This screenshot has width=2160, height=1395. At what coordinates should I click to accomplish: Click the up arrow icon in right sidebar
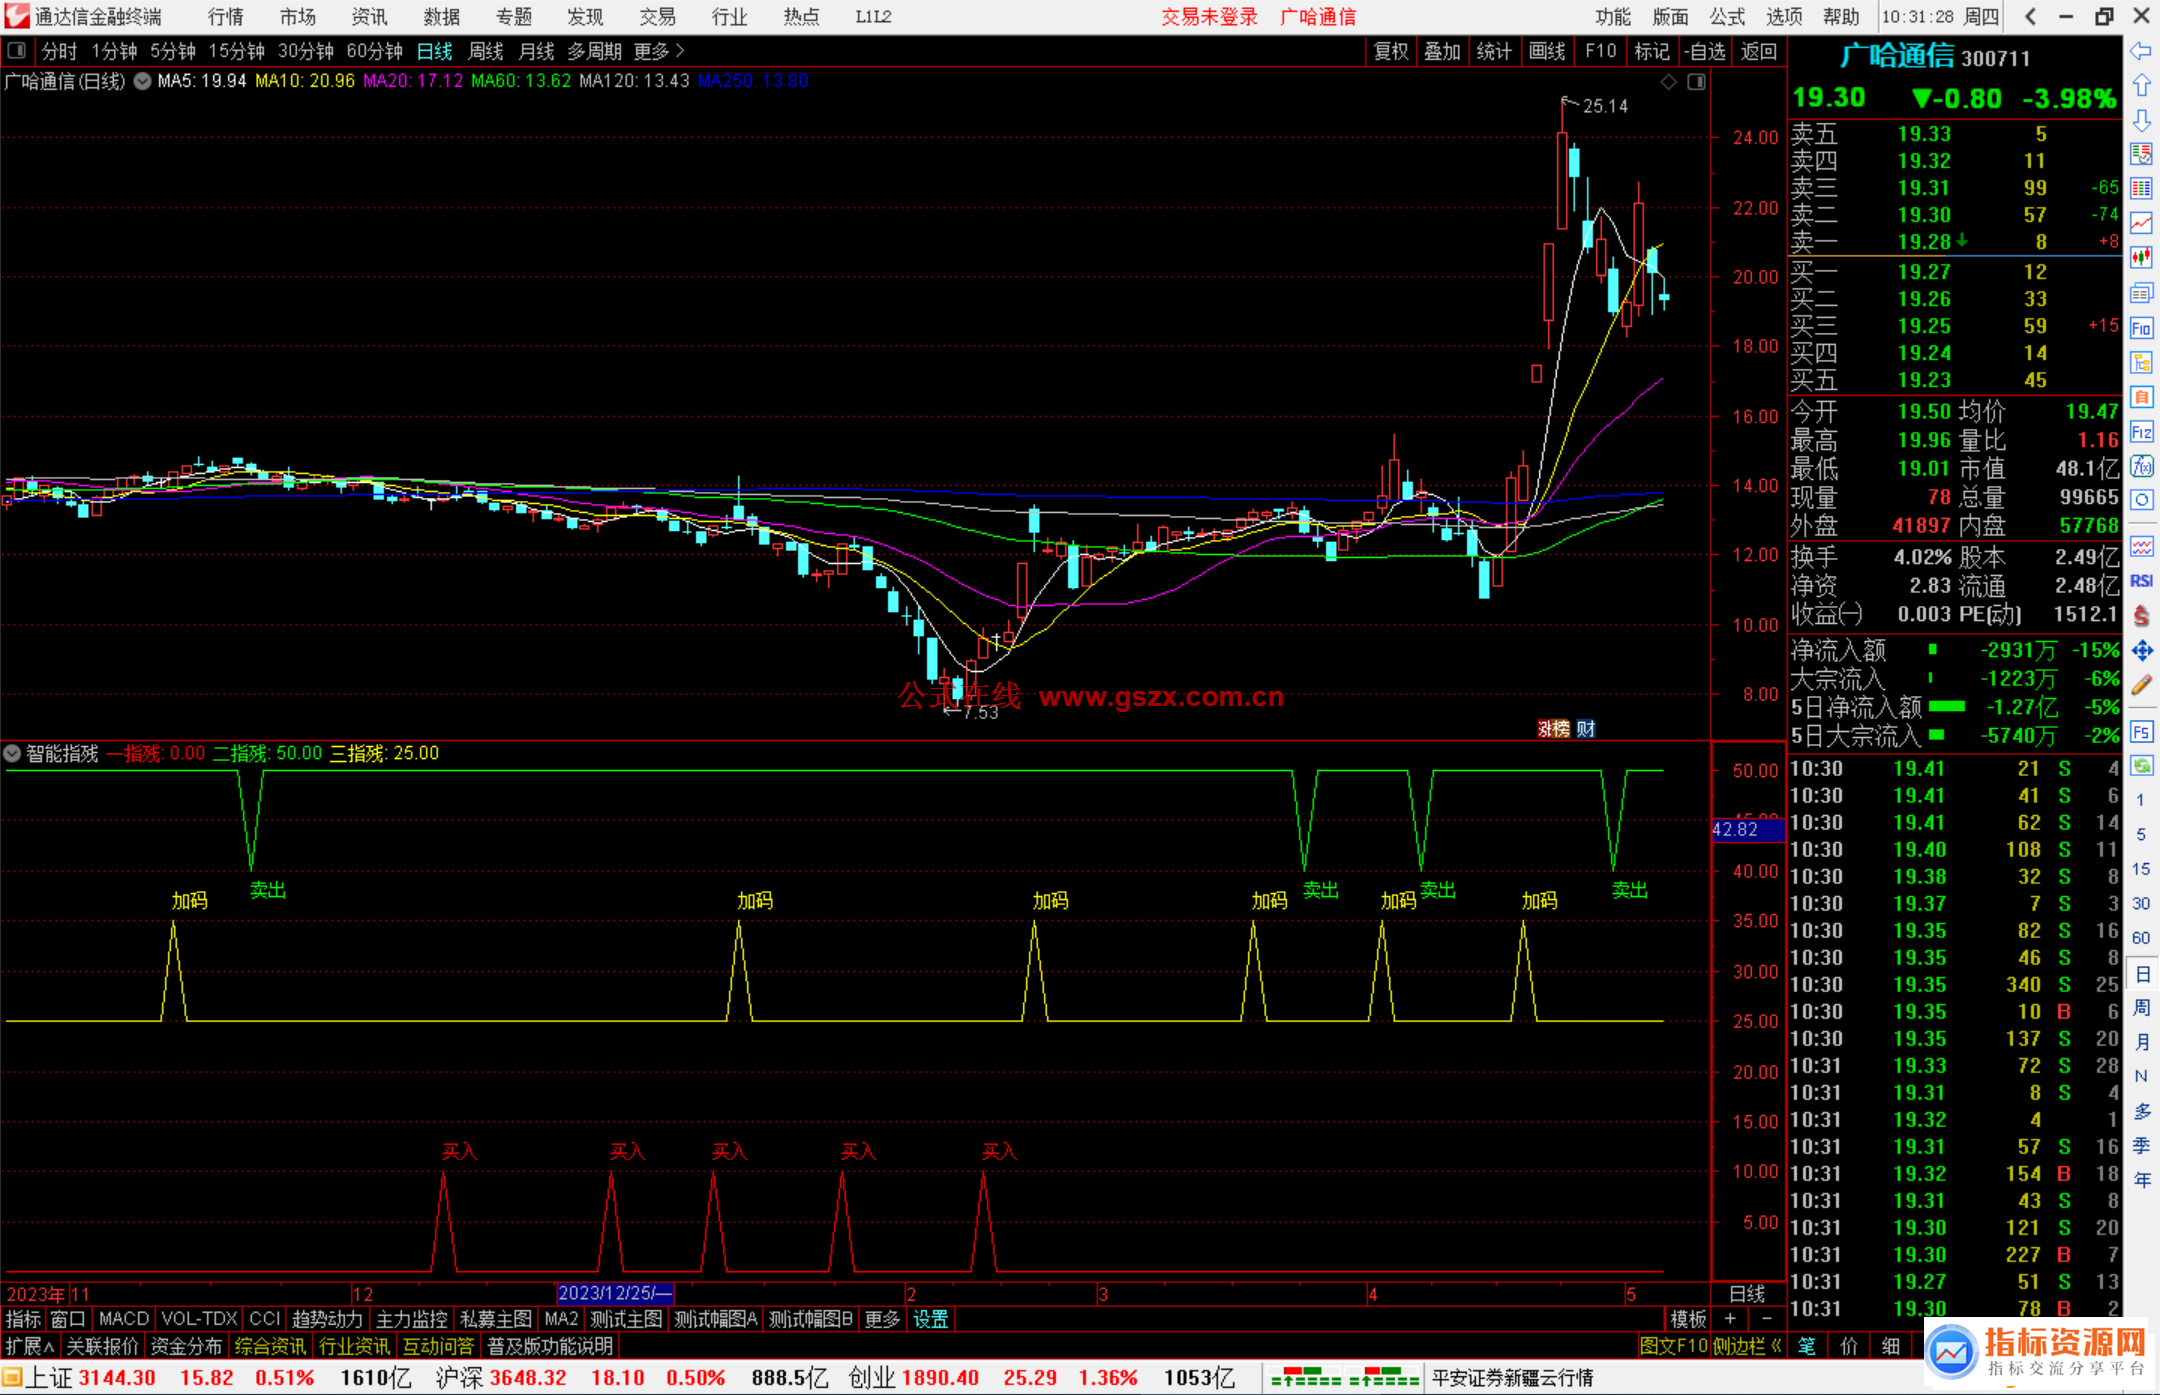pos(2141,86)
